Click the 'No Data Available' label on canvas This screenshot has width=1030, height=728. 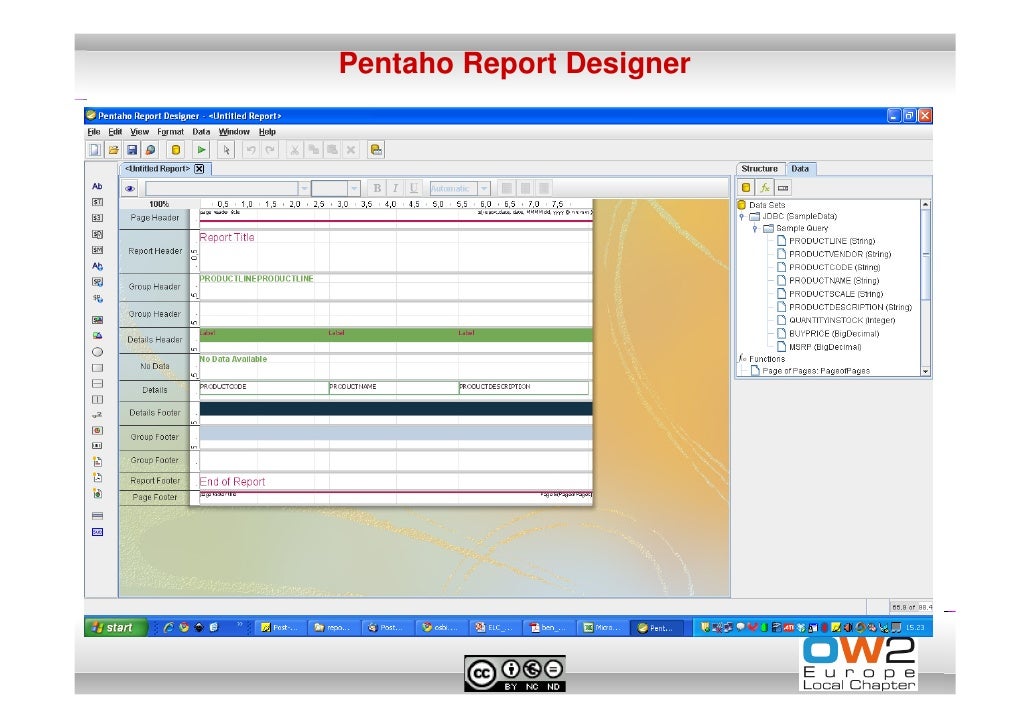click(x=233, y=359)
